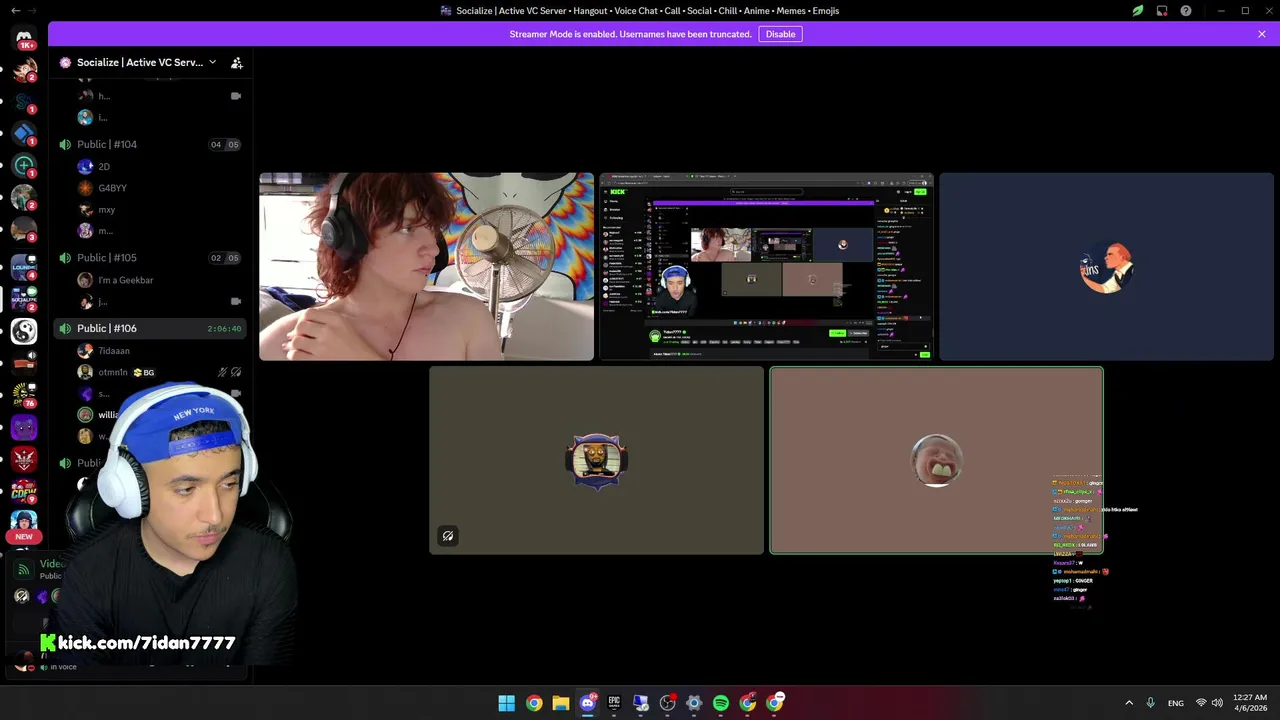
Task: Select the Public | #106 voice channel
Action: pyautogui.click(x=150, y=328)
